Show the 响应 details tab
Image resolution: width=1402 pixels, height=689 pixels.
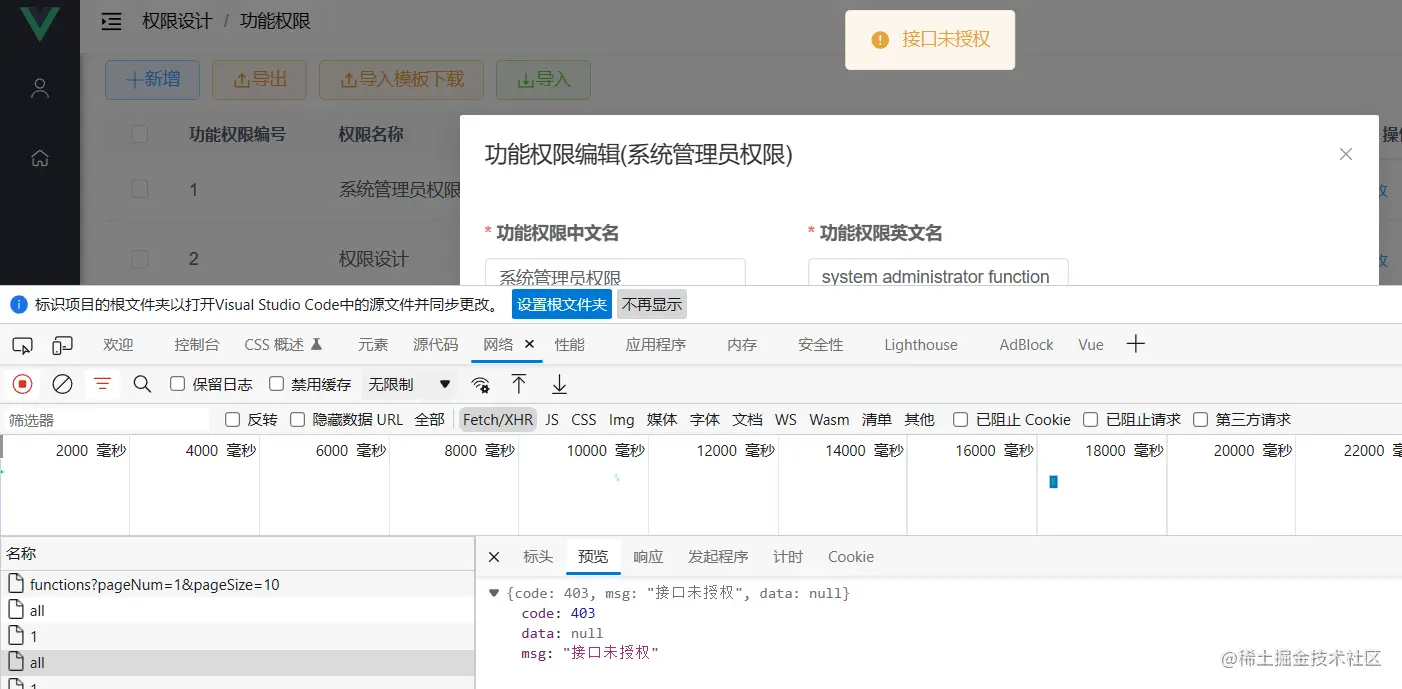648,557
